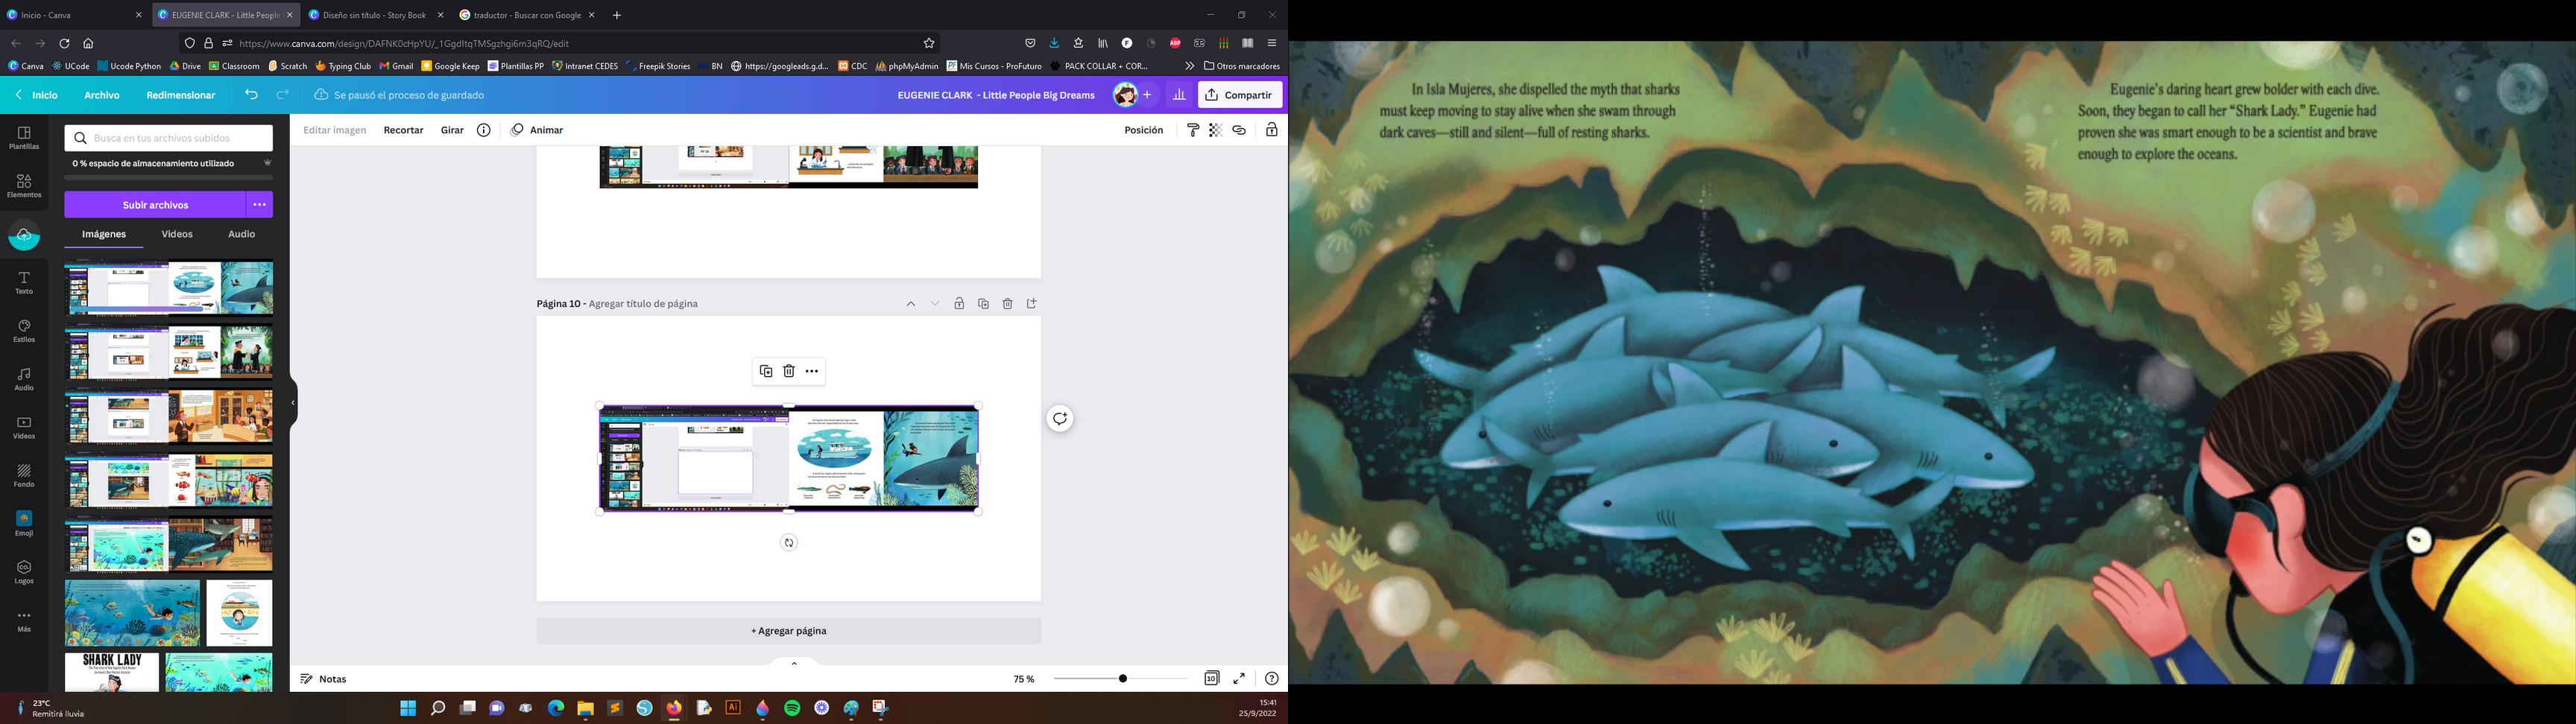Add collaborator with the plus icon

pyautogui.click(x=1147, y=95)
